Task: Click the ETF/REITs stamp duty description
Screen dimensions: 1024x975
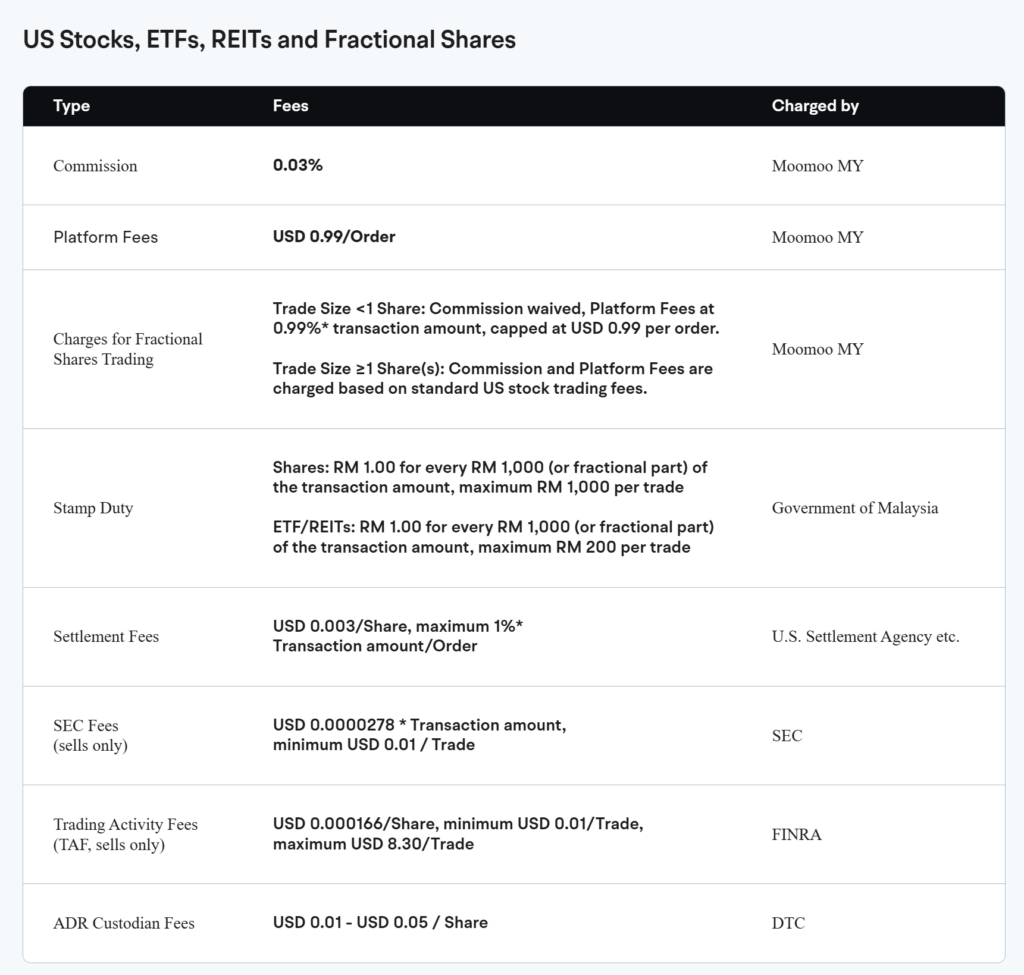Action: click(493, 537)
